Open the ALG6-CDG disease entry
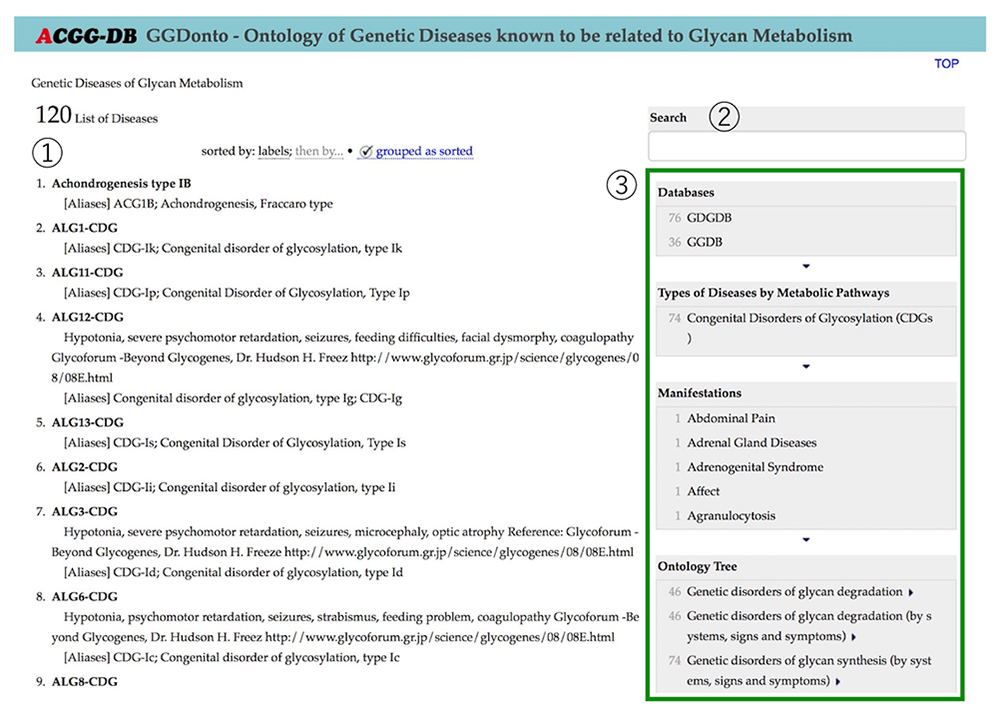Image resolution: width=998 pixels, height=716 pixels. [85, 596]
